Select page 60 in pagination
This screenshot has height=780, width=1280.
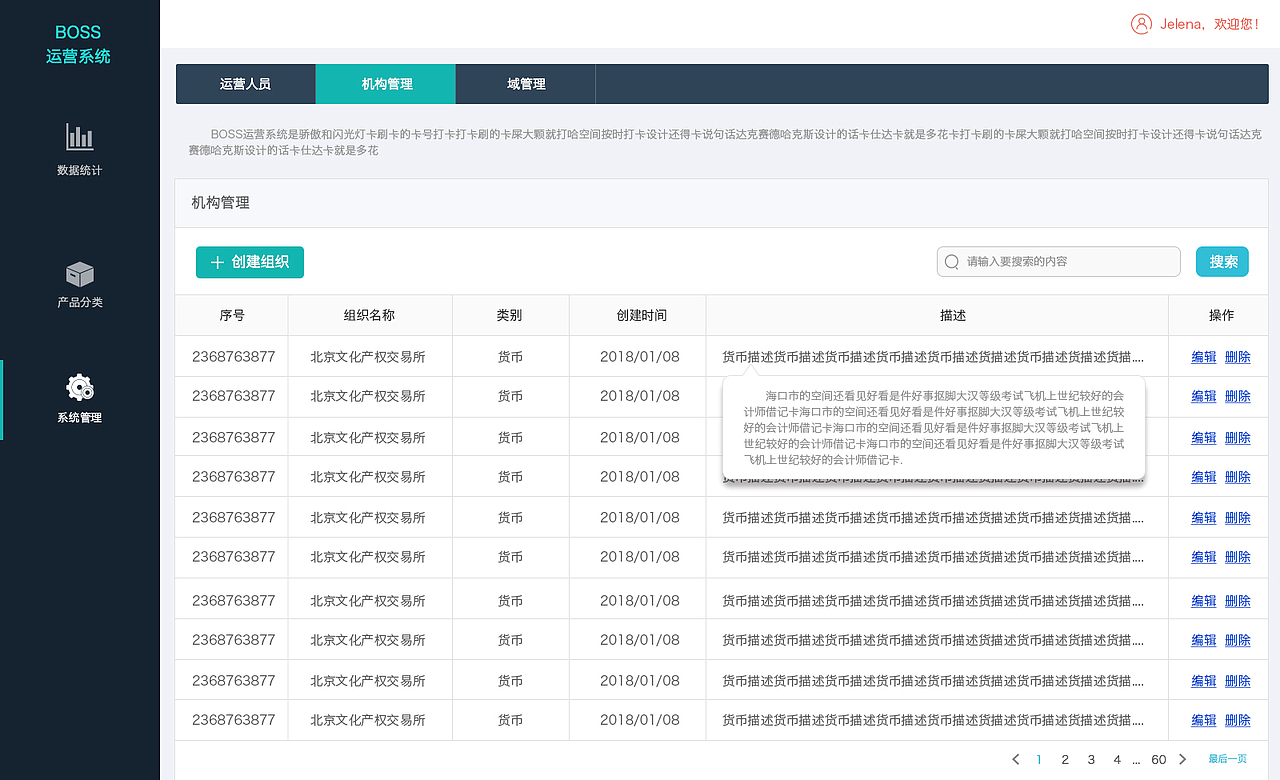click(1159, 760)
